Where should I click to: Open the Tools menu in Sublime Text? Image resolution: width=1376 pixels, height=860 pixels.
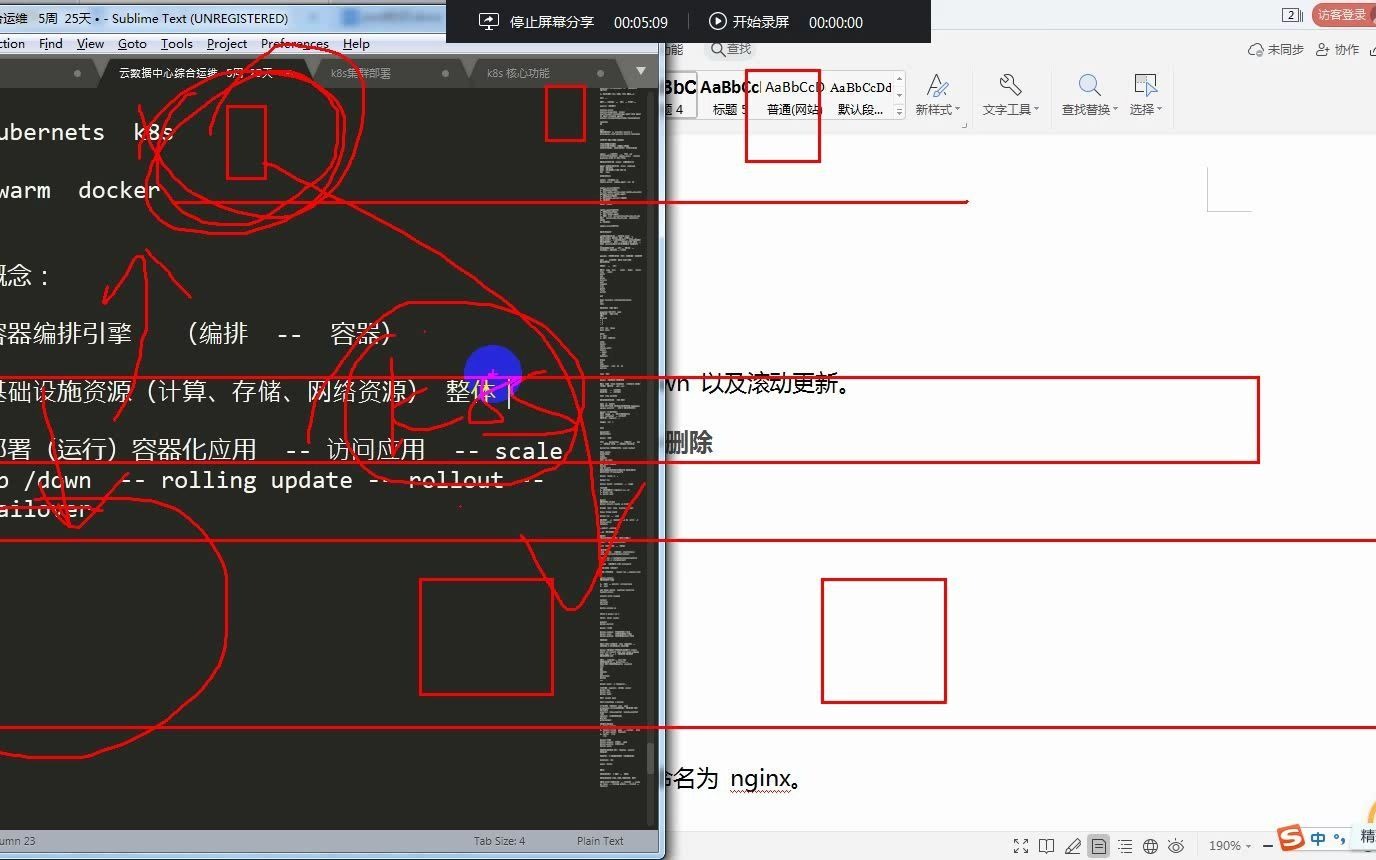[x=177, y=44]
